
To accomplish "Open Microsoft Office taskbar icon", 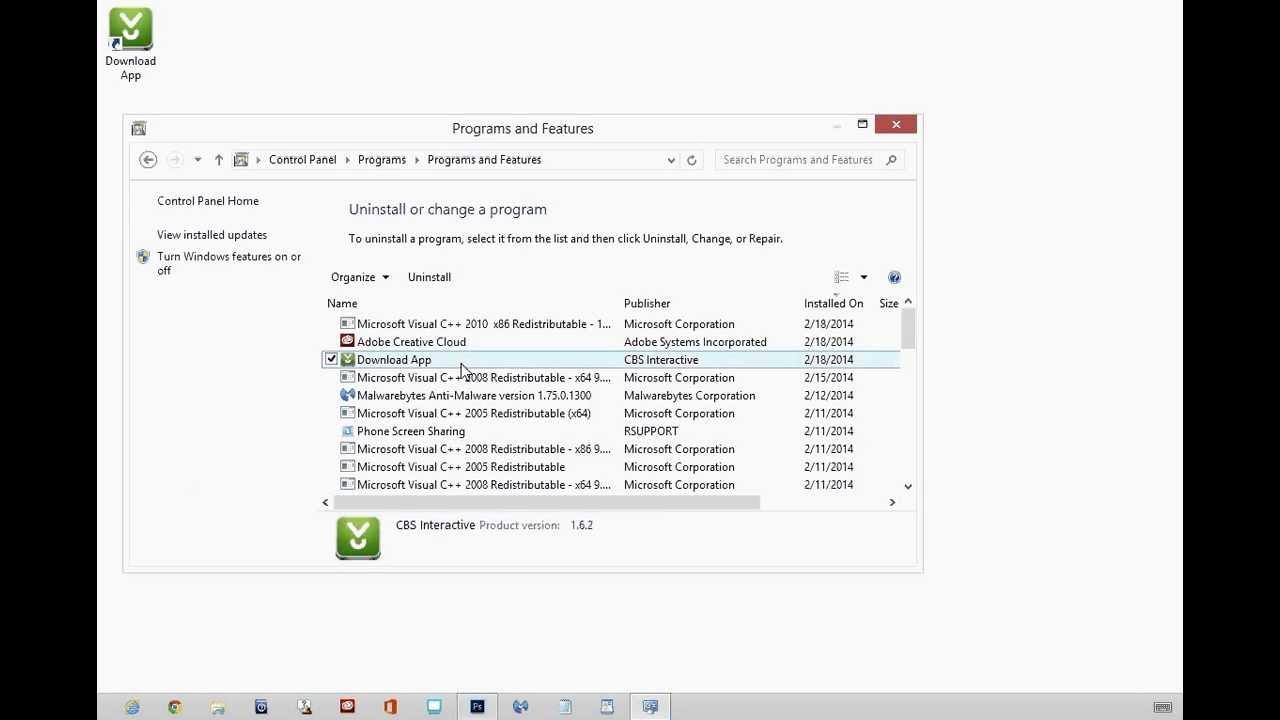I will (x=390, y=707).
